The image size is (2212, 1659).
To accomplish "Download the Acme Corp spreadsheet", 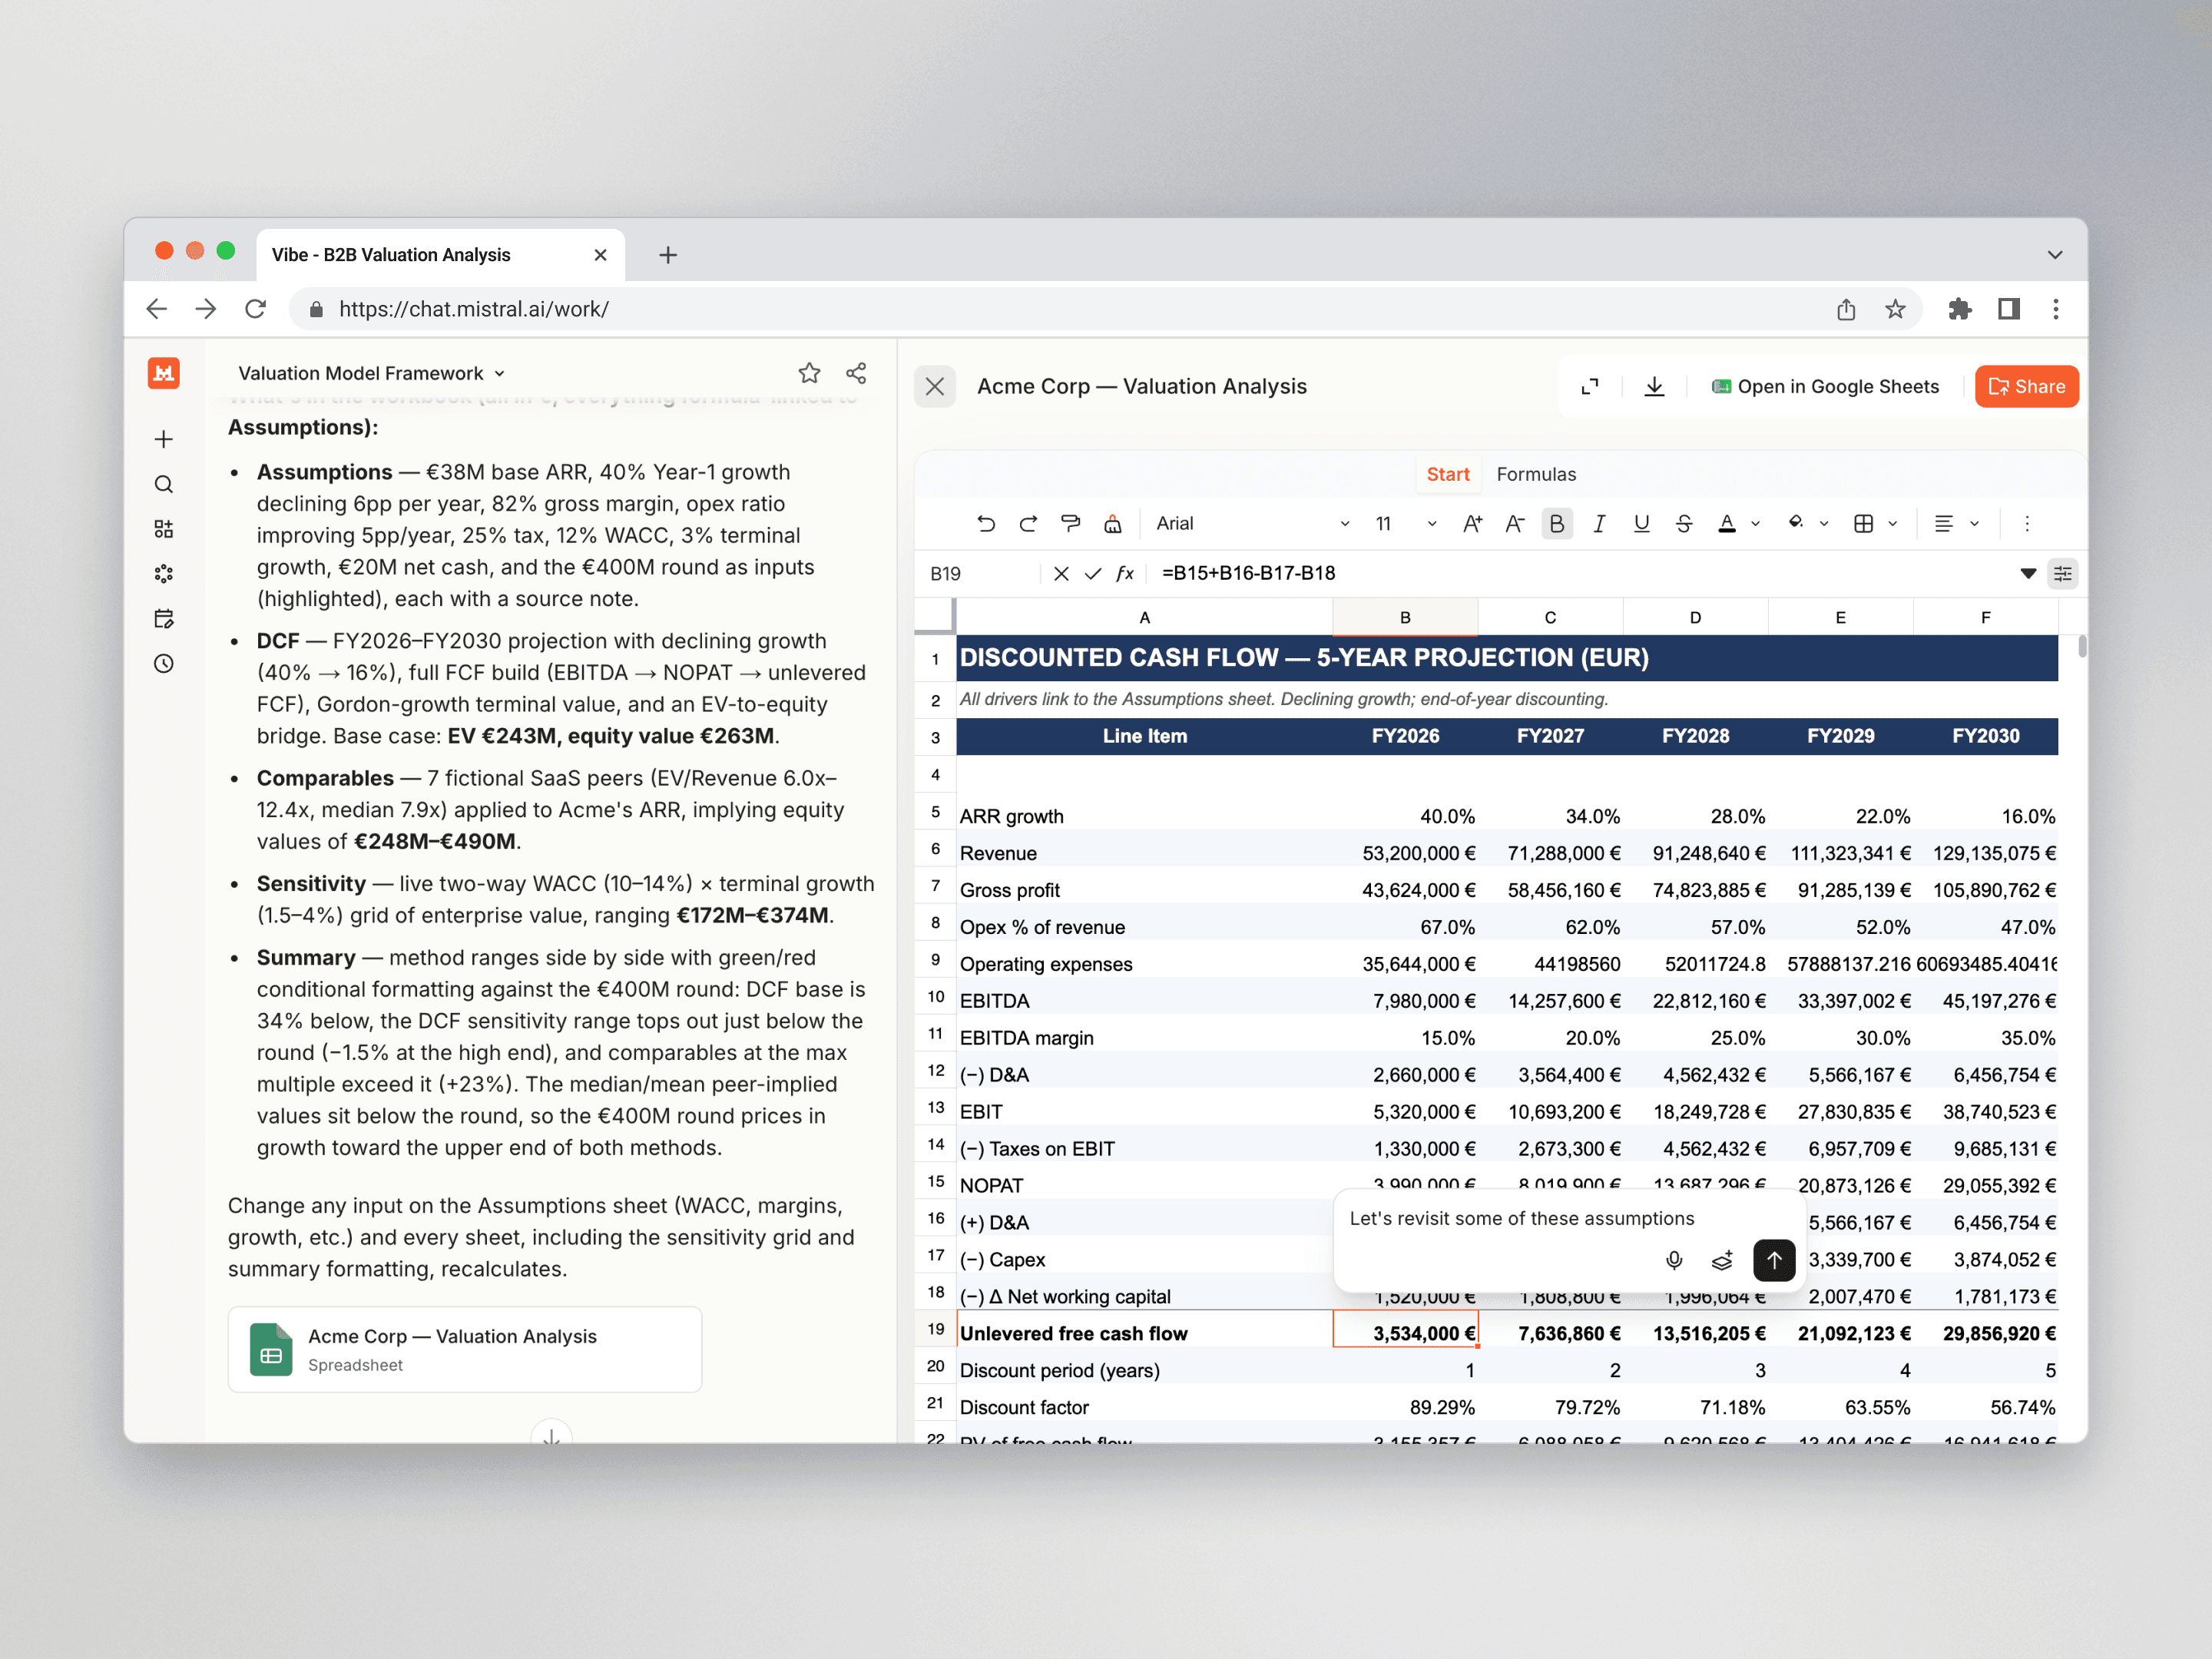I will (x=1654, y=386).
